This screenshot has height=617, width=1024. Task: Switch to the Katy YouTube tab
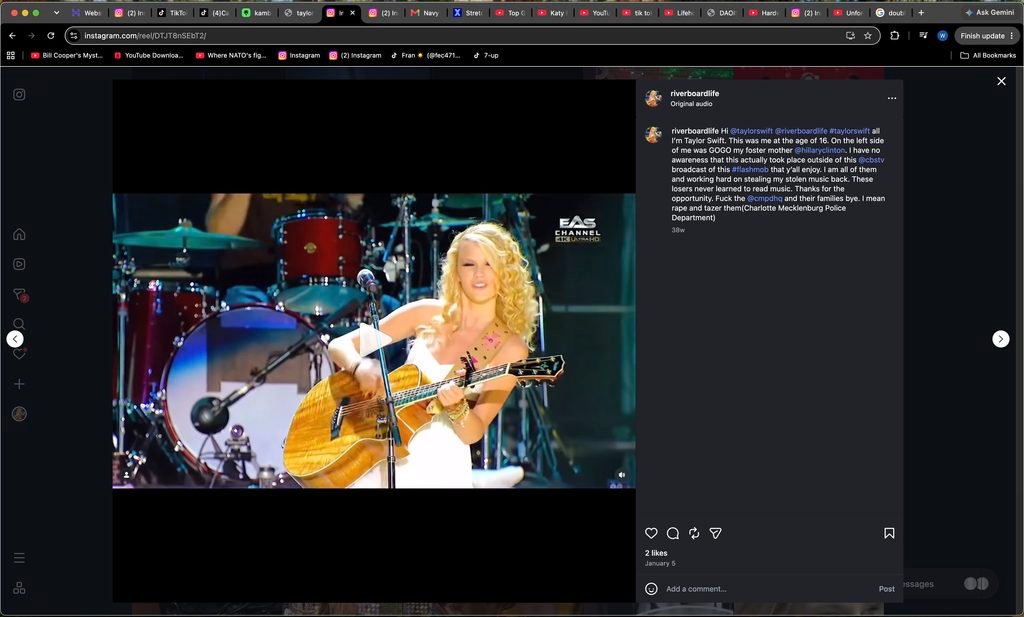click(x=552, y=12)
